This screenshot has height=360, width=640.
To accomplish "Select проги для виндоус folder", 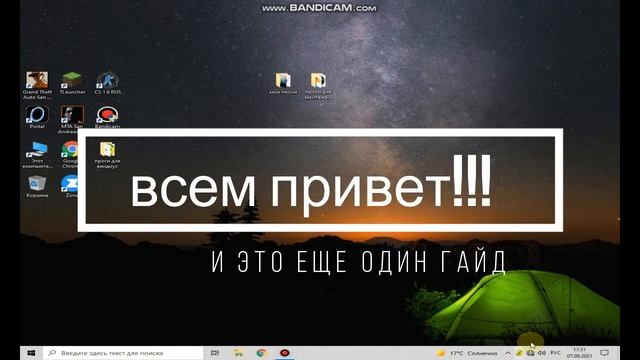I will click(107, 155).
